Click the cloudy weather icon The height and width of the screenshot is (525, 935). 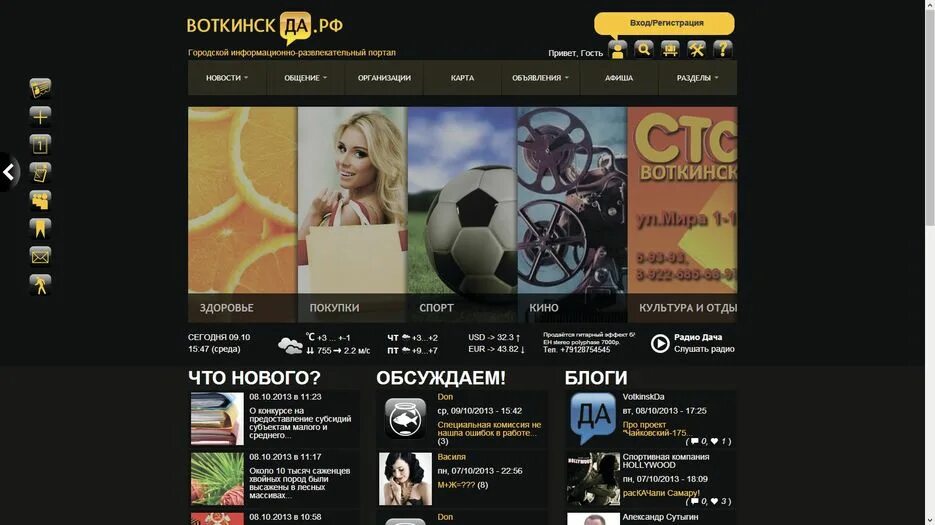coord(290,345)
